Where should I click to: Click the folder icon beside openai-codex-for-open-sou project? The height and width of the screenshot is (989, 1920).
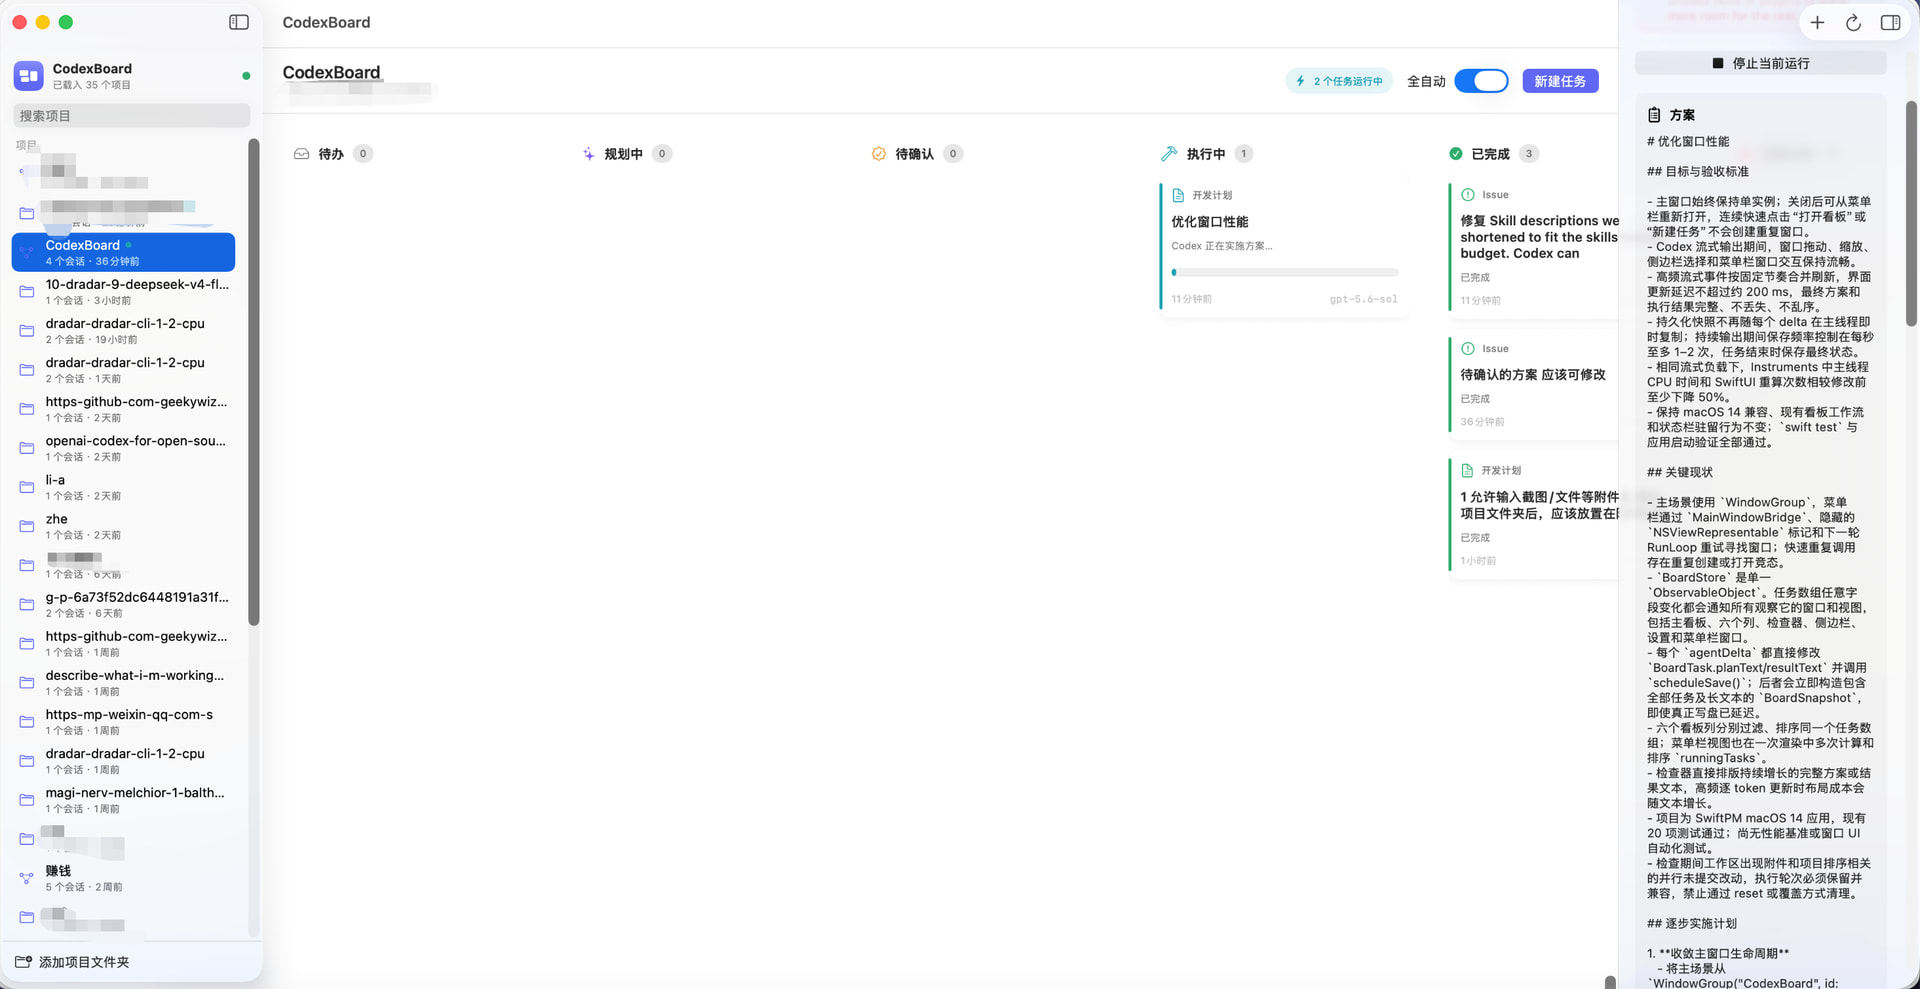[27, 448]
